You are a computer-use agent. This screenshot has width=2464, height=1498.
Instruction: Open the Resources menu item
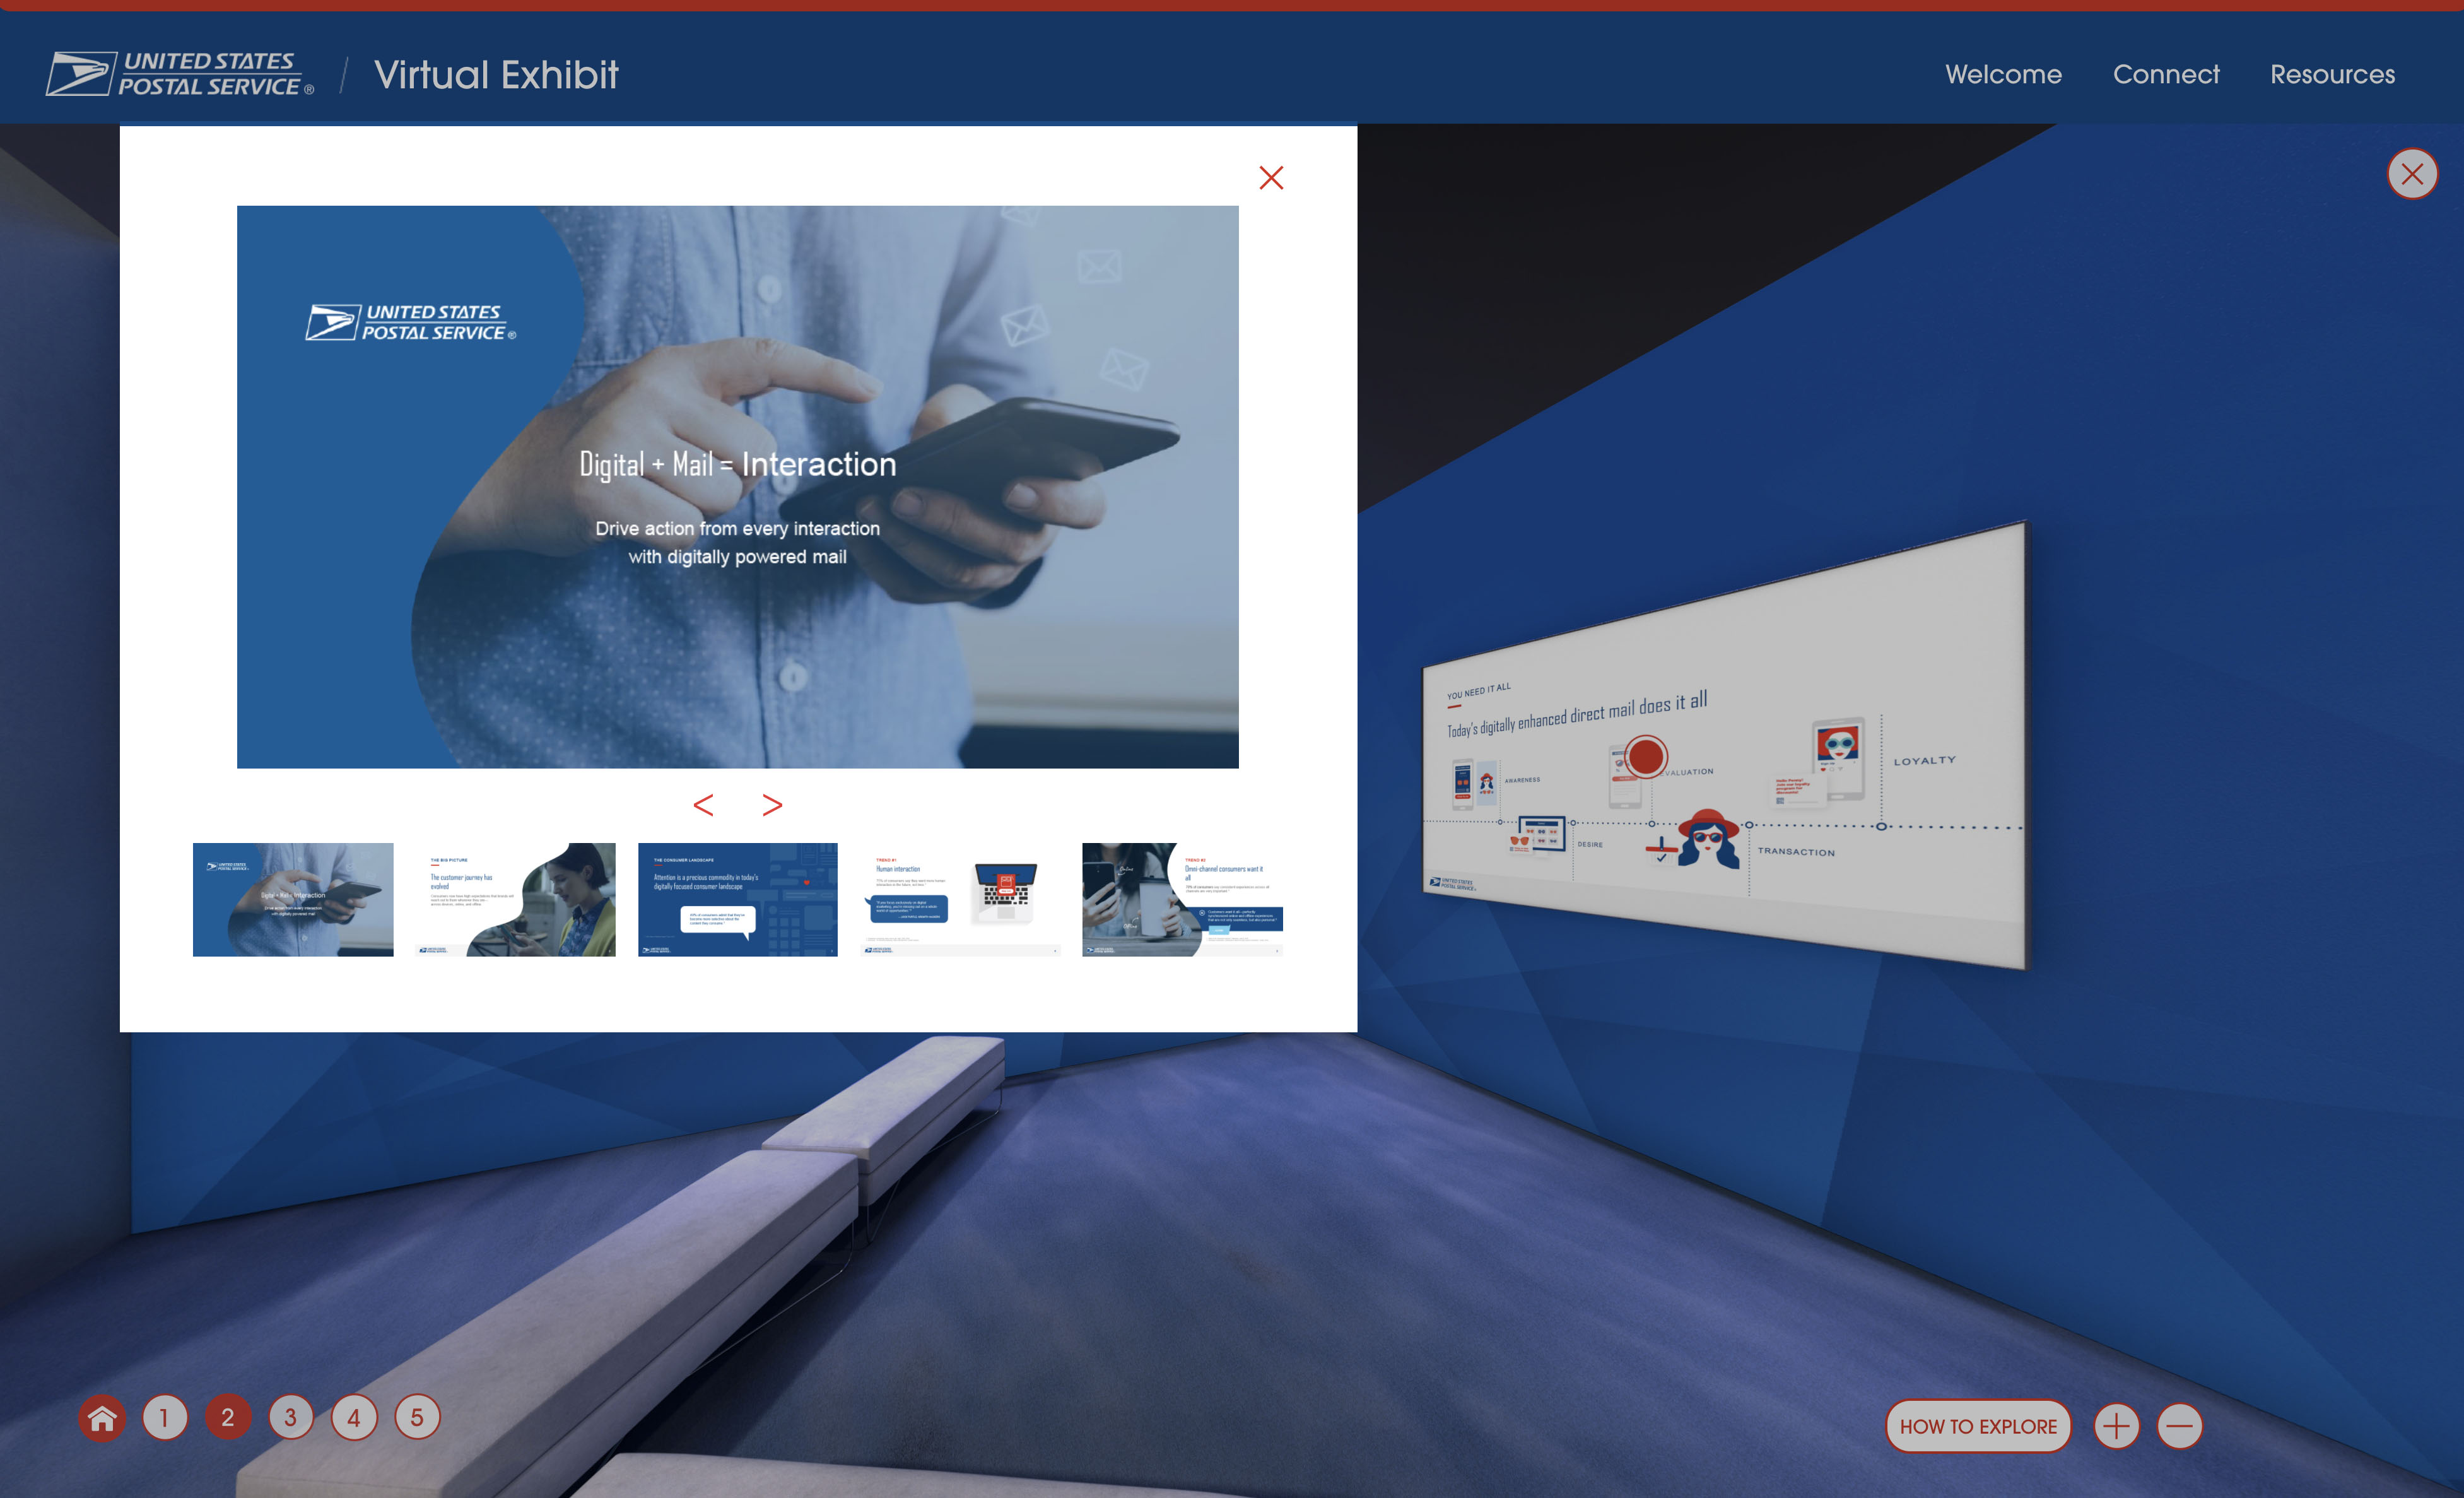2332,74
